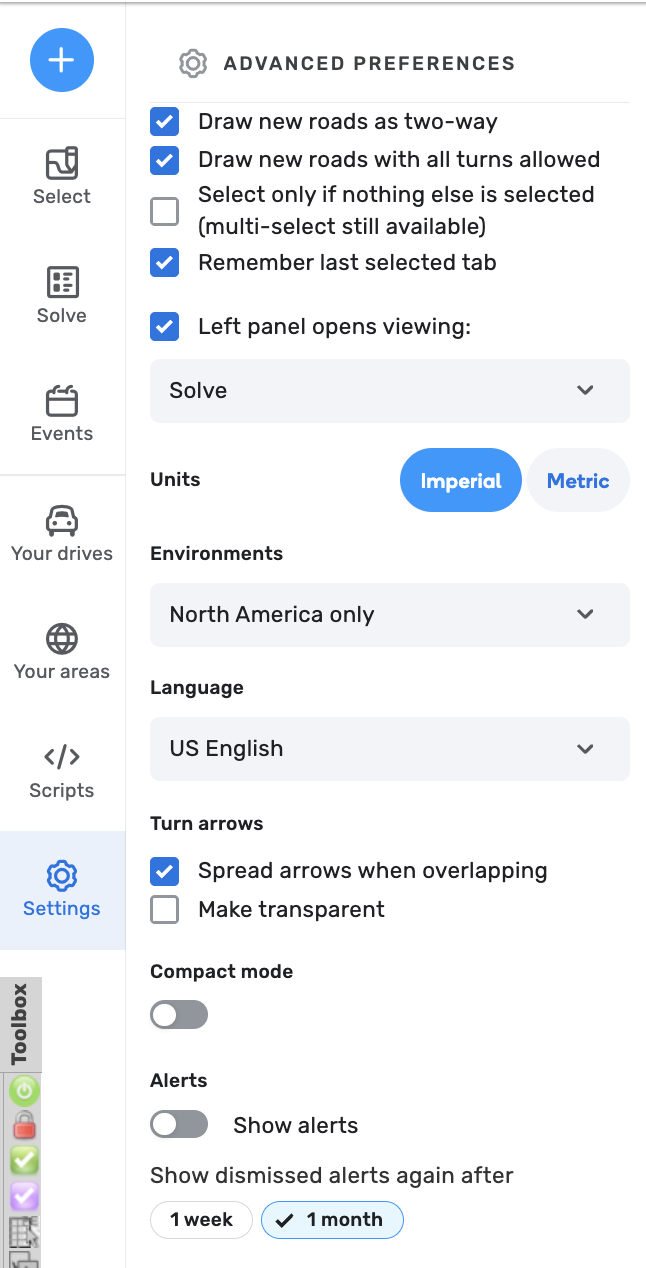646x1268 pixels.
Task: Select the 1 week dismissed alerts option
Action: [x=201, y=1220]
